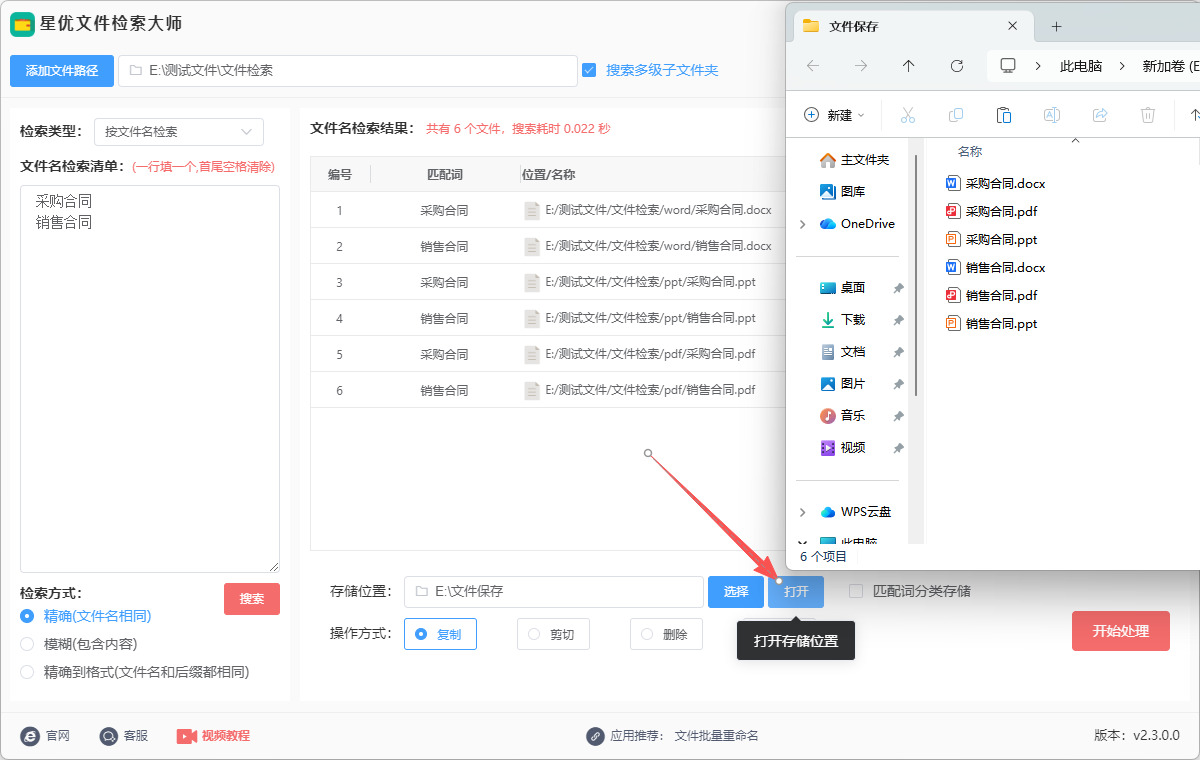
Task: Click the Rename icon in Explorer toolbar
Action: (x=1052, y=115)
